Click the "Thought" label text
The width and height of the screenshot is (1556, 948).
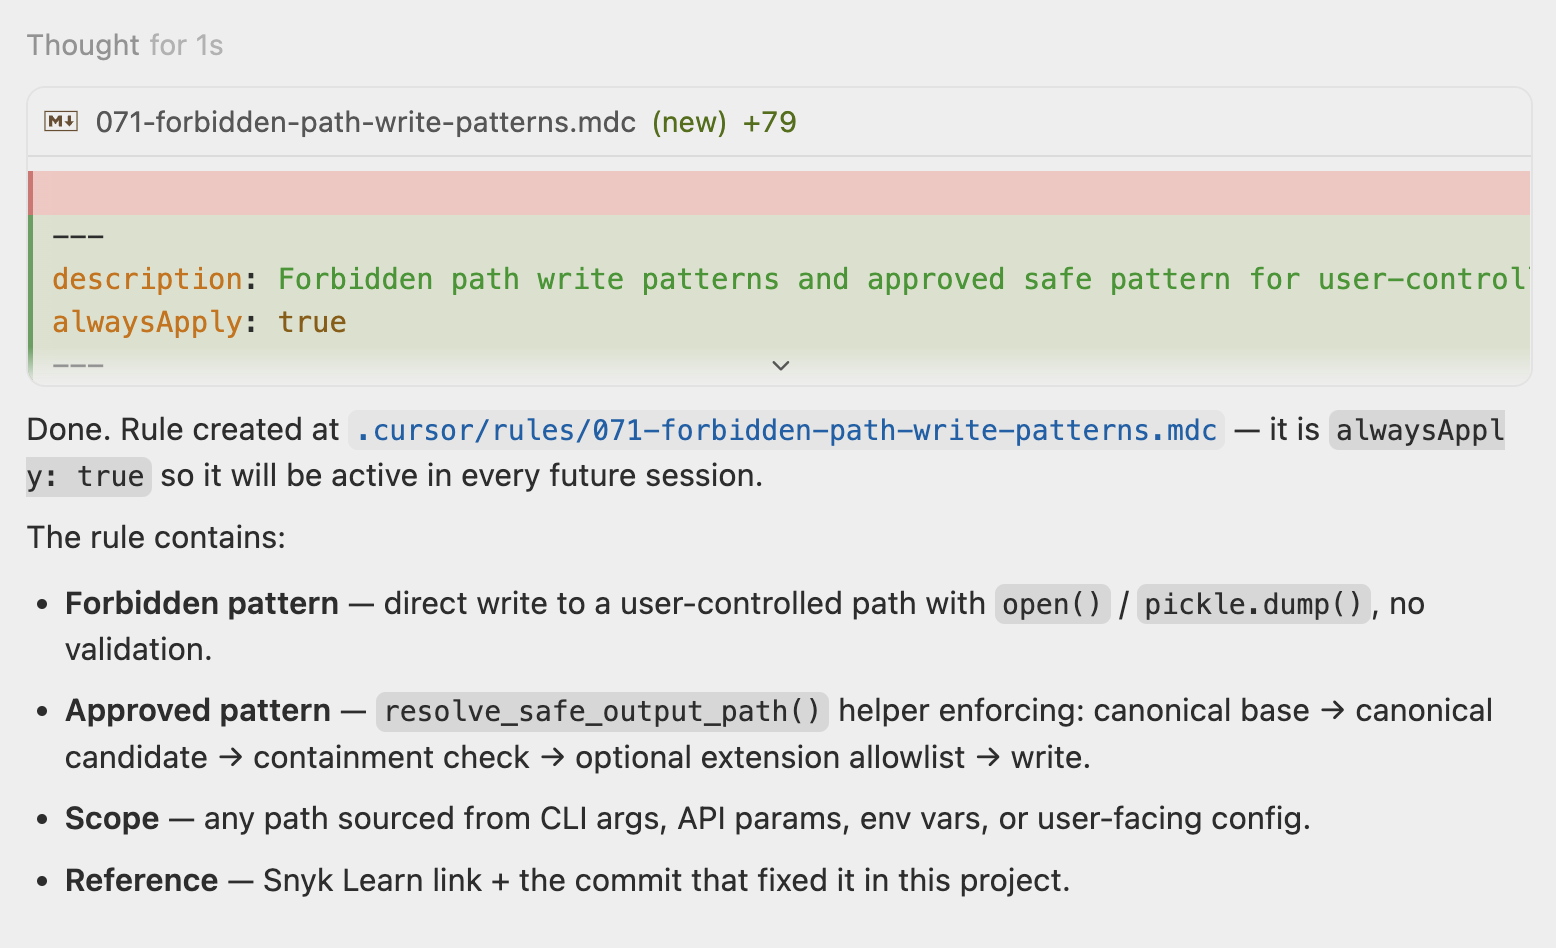coord(81,45)
